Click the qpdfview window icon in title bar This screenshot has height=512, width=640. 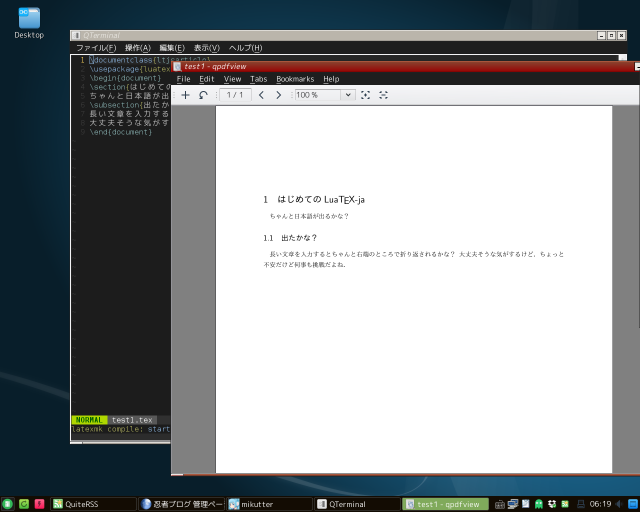177,67
